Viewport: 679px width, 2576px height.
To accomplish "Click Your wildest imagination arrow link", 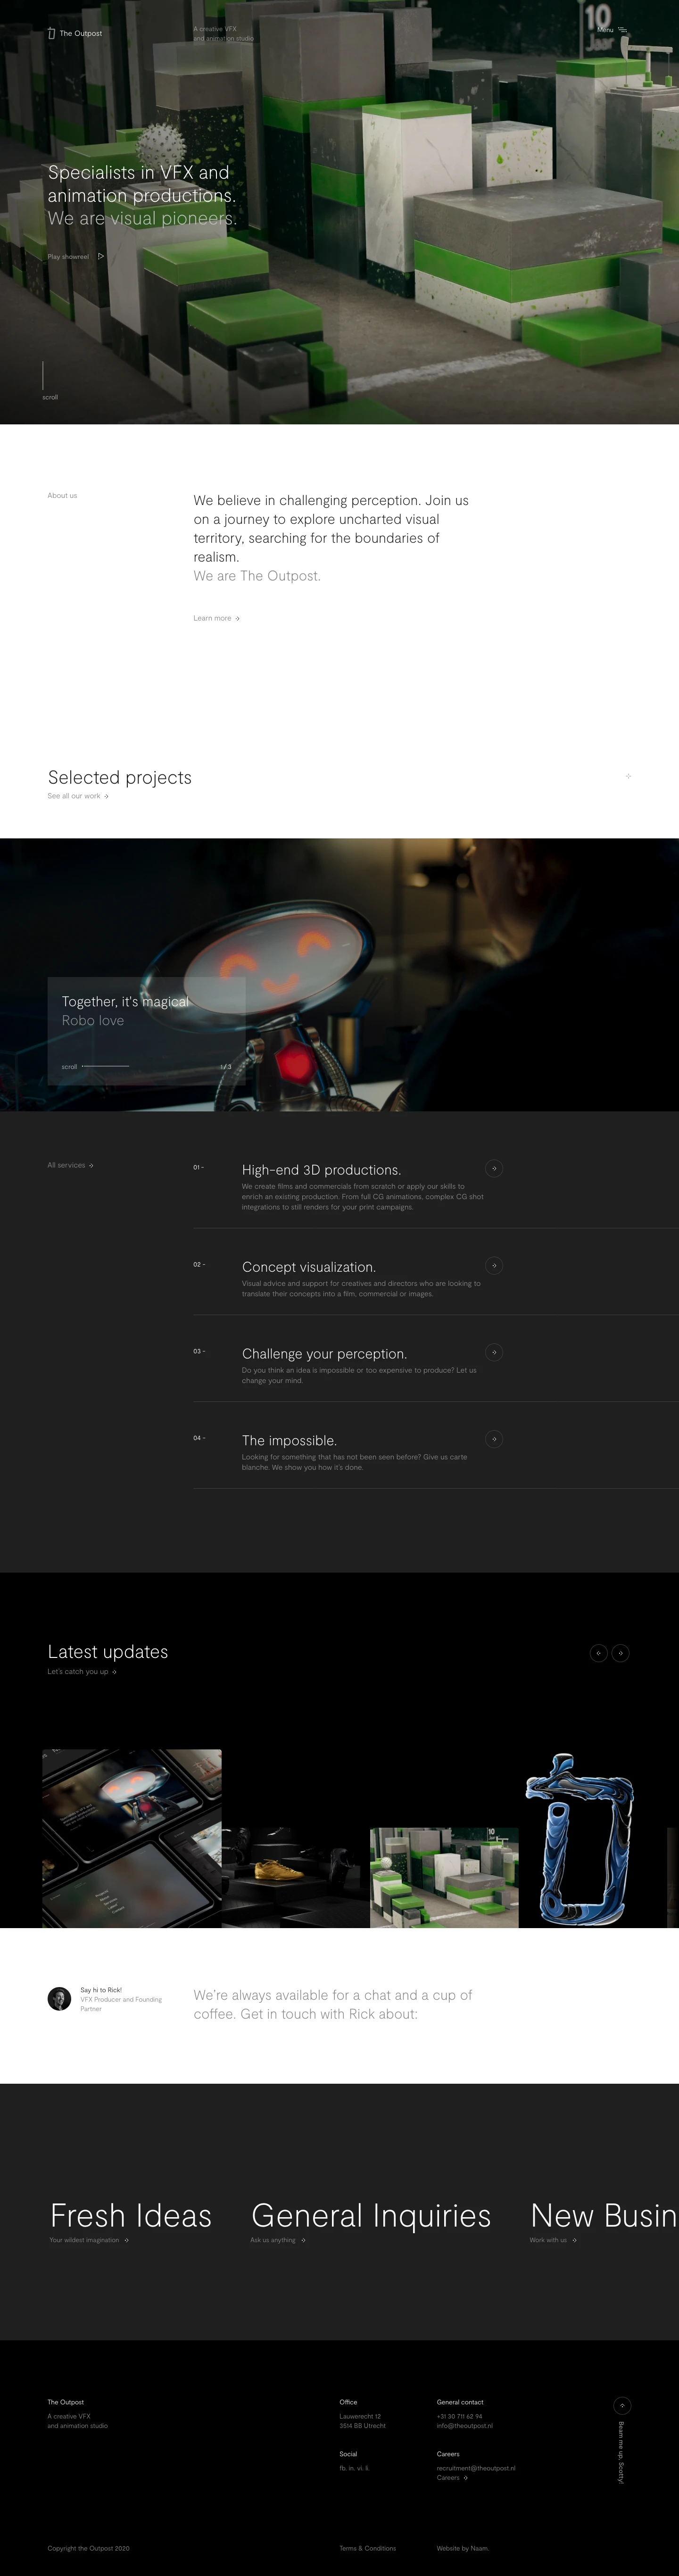I will [x=89, y=2240].
